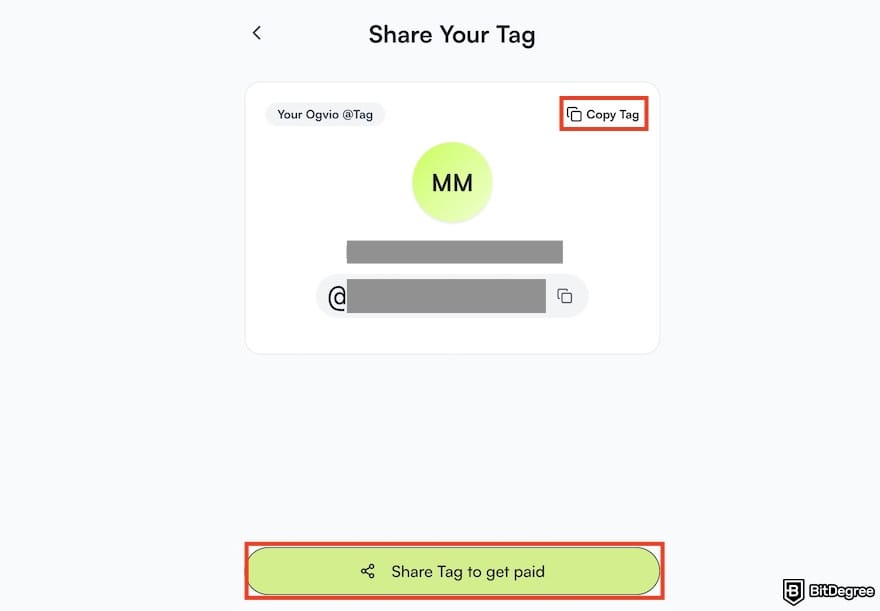
Task: Navigate back using the chevron at top left
Action: coord(257,33)
